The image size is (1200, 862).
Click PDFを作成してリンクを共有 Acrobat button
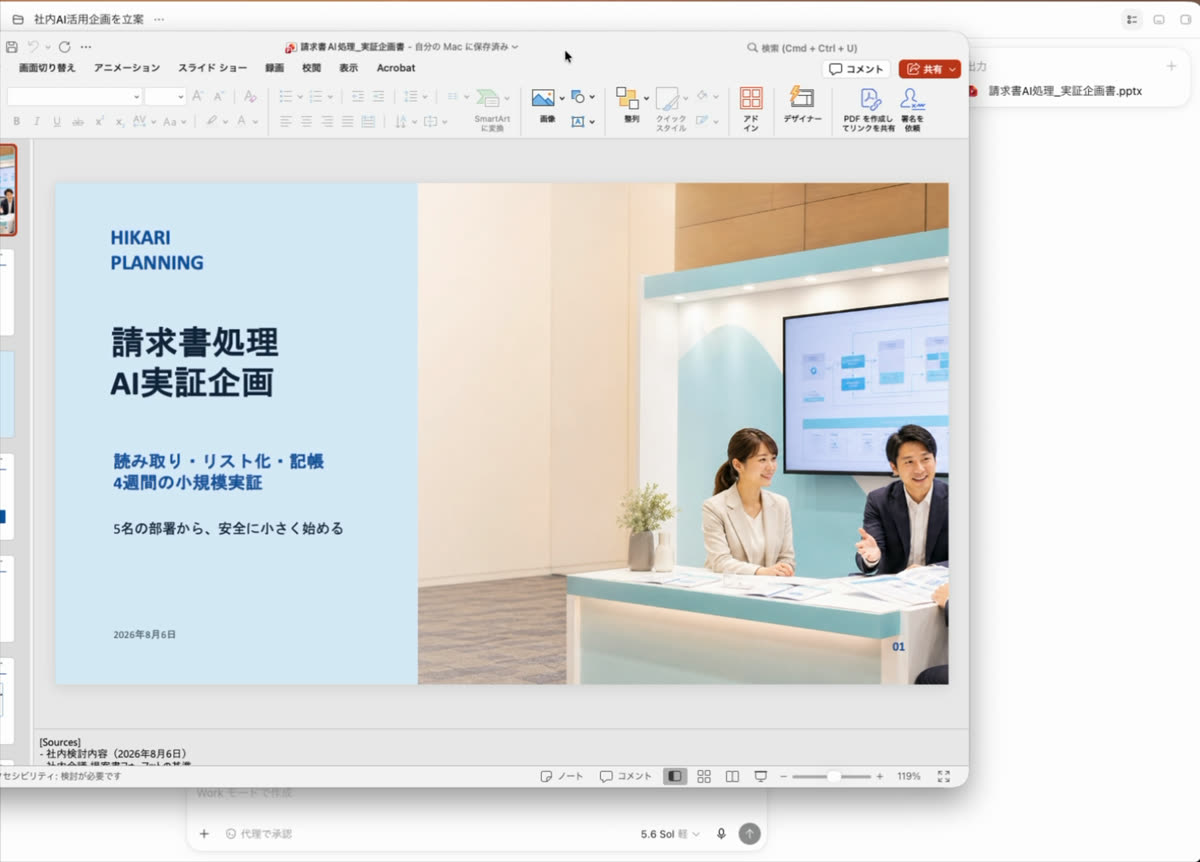868,109
